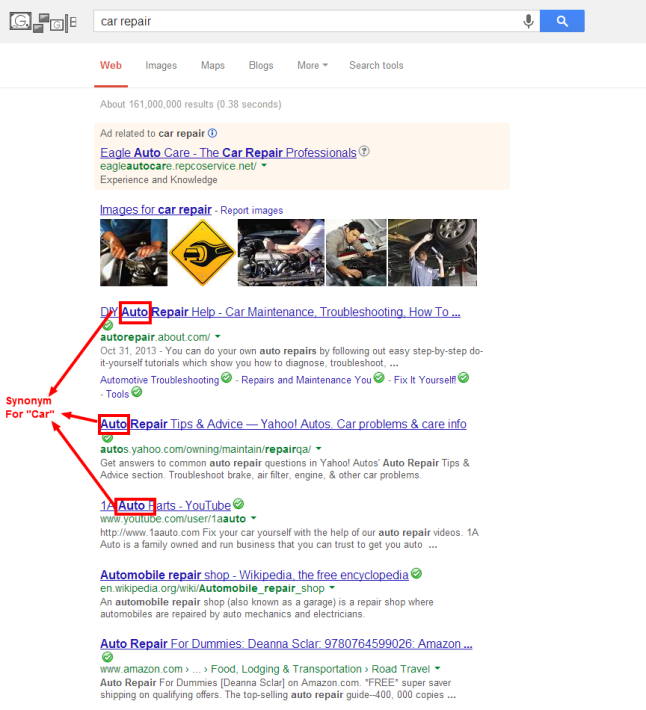Screen dimensions: 646x710
Task: Open the Eagle Auto Care ad link
Action: point(228,153)
